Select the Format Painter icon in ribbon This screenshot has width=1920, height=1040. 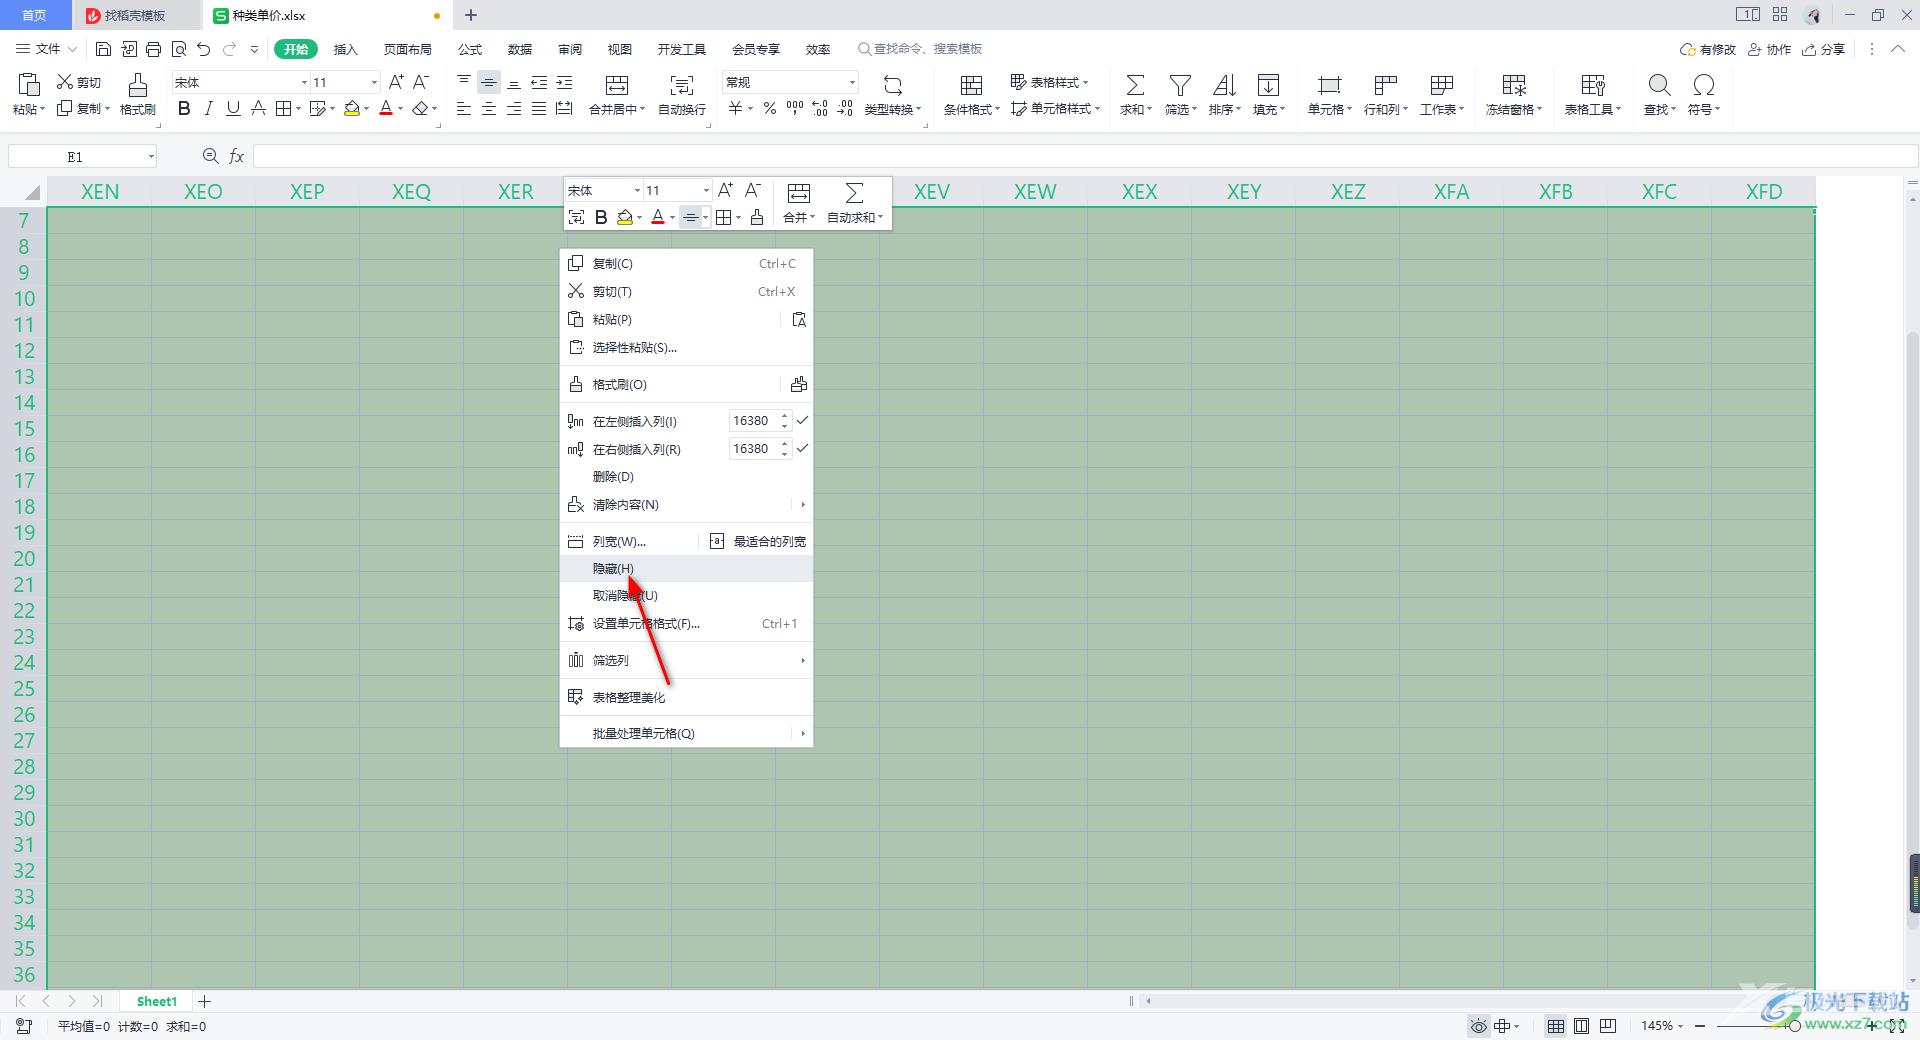(138, 84)
